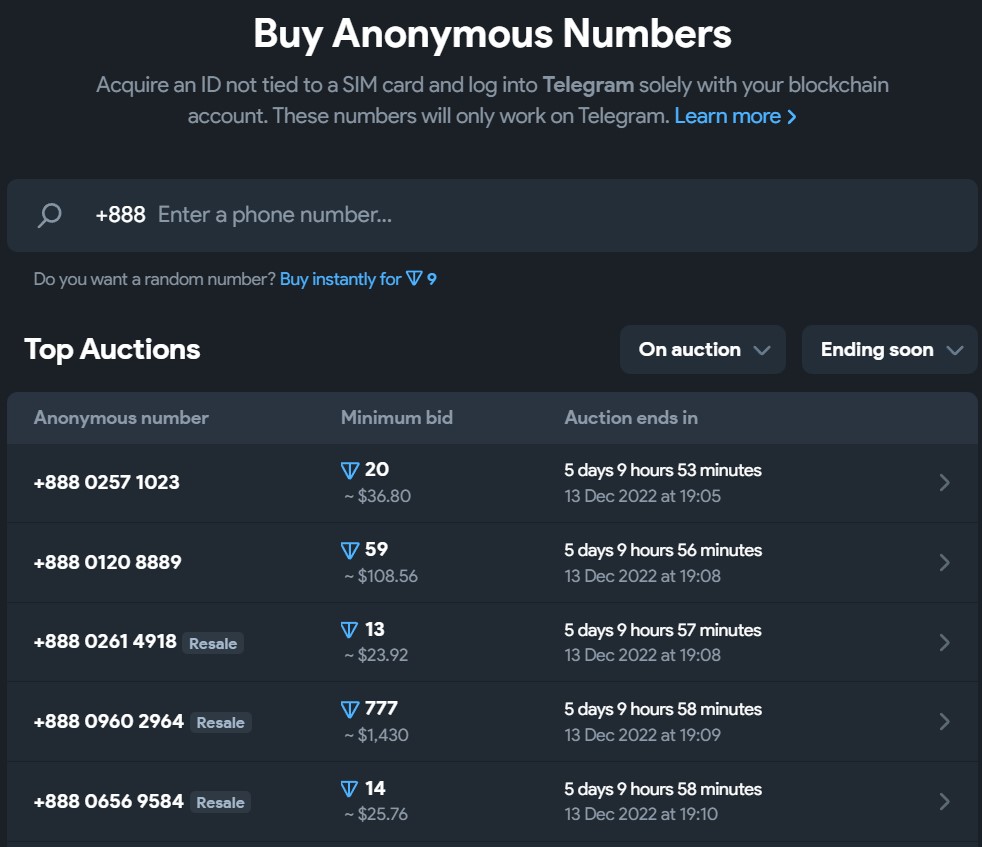Image resolution: width=982 pixels, height=847 pixels.
Task: Click the right chevron on +888 0656 9584 row
Action: coord(943,801)
